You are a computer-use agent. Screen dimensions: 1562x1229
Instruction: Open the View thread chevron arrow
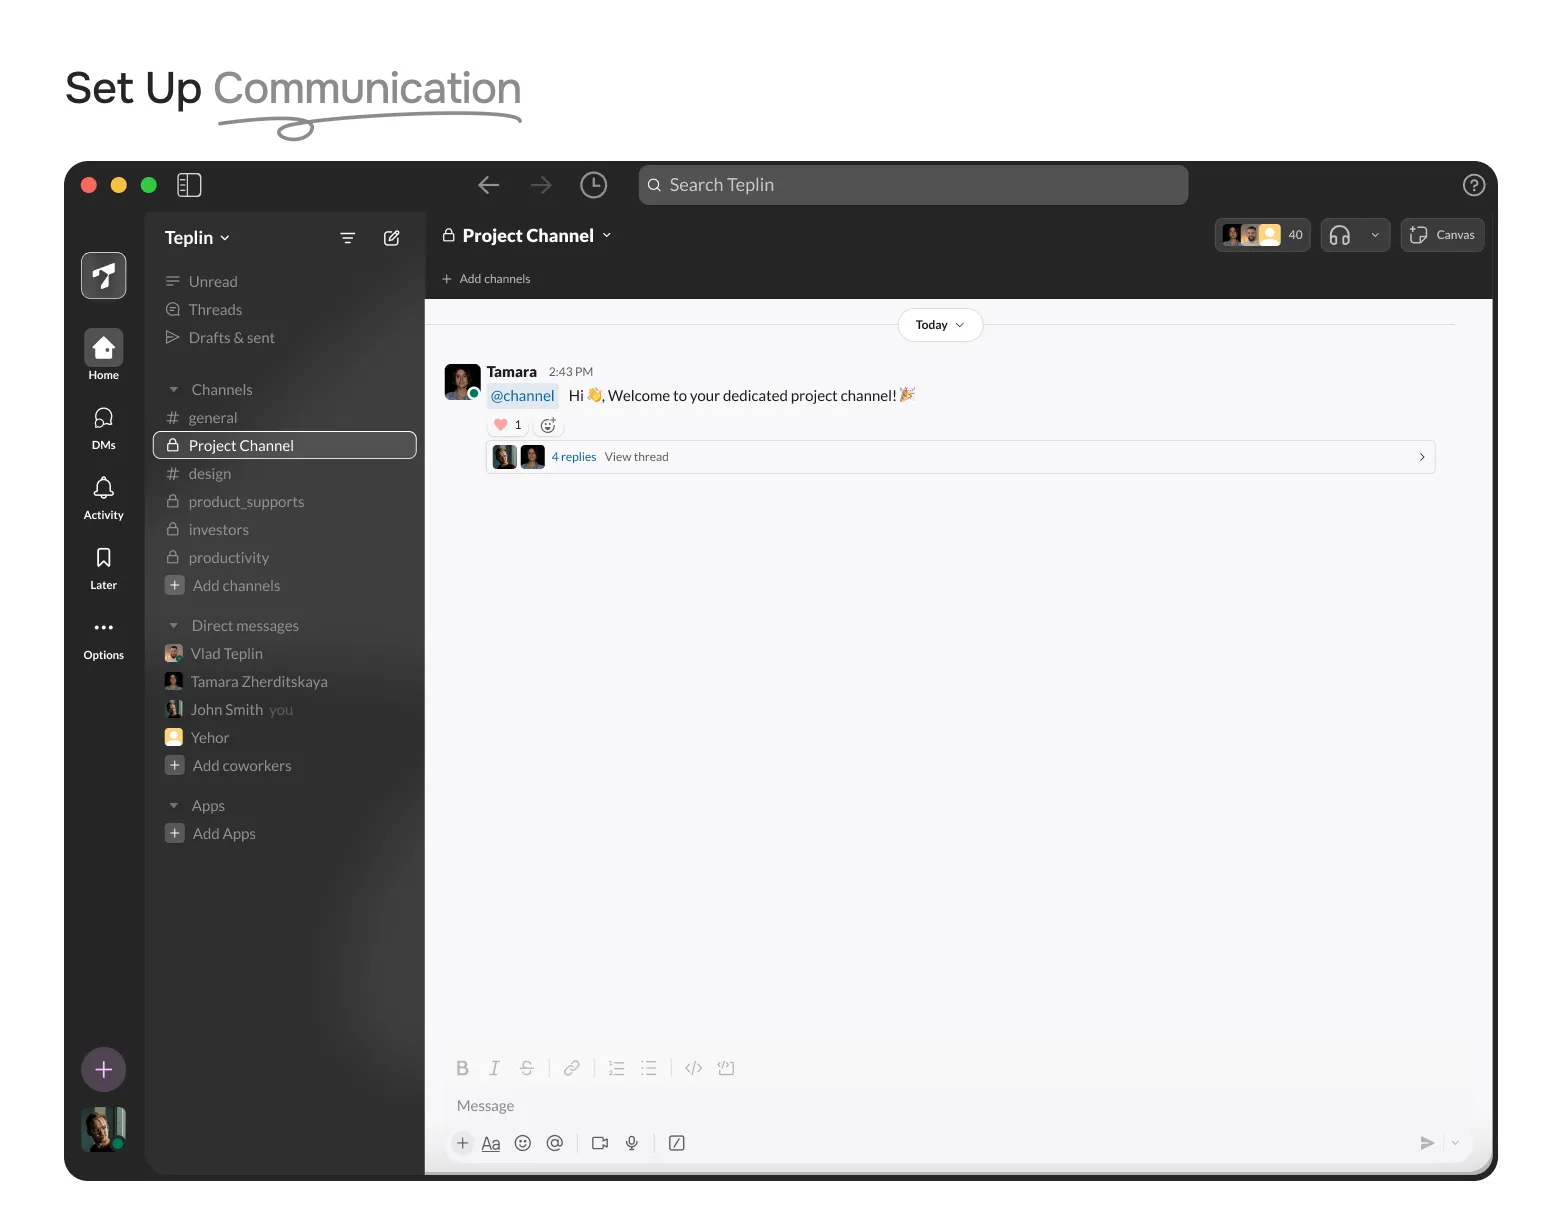coord(1422,457)
